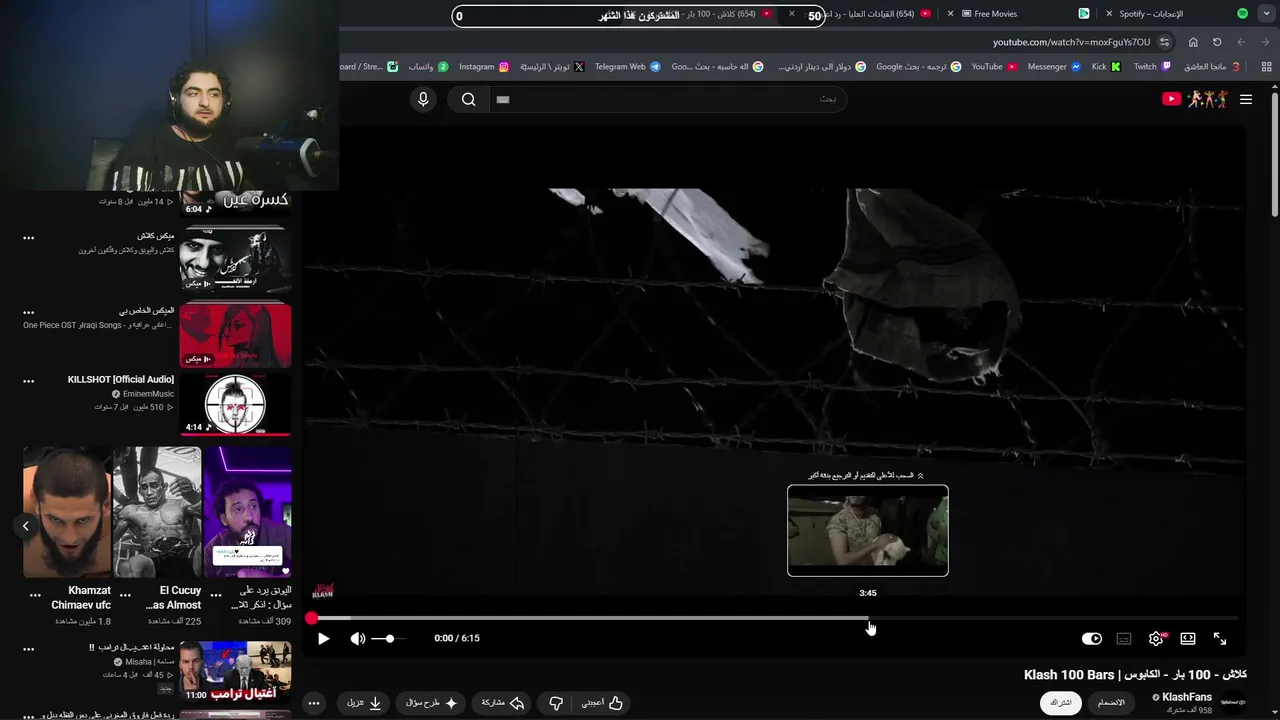
Task: Click the share button below video
Action: coord(503,703)
